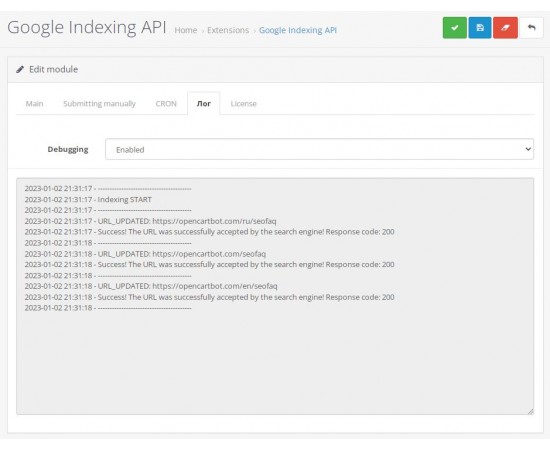
Task: Click the Debugging field label
Action: click(68, 149)
